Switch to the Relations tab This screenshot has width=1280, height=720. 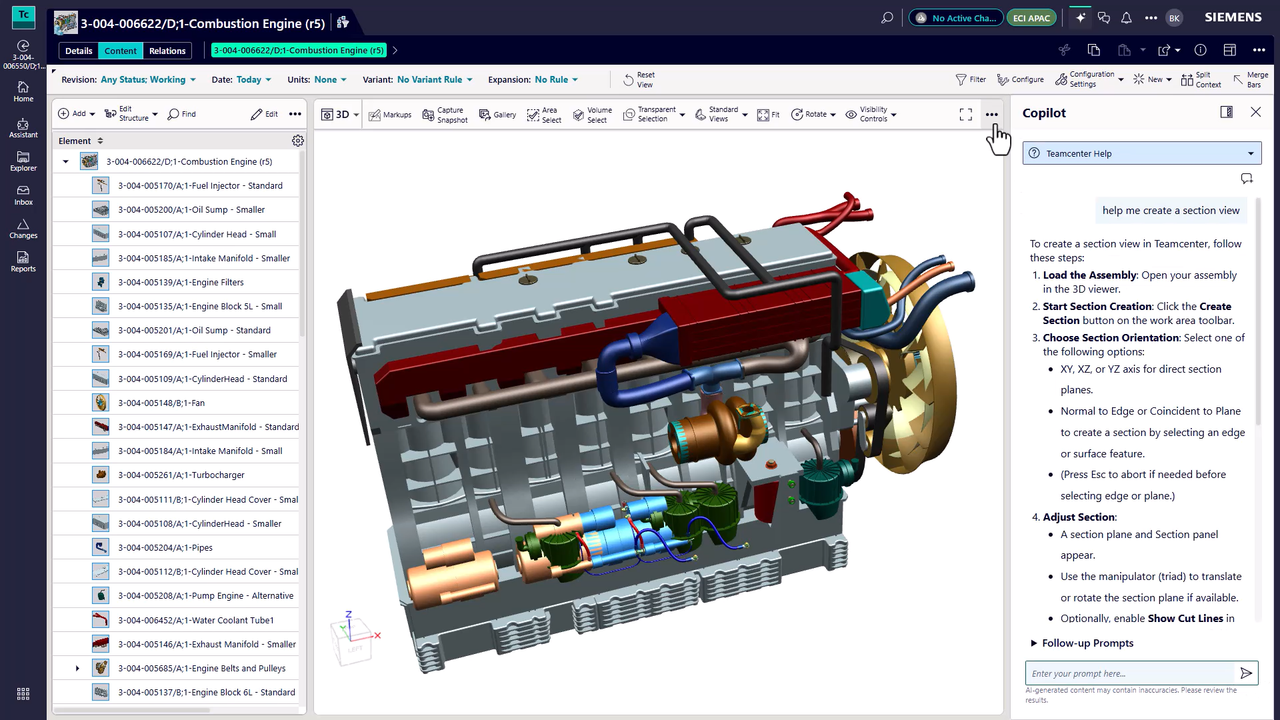167,51
